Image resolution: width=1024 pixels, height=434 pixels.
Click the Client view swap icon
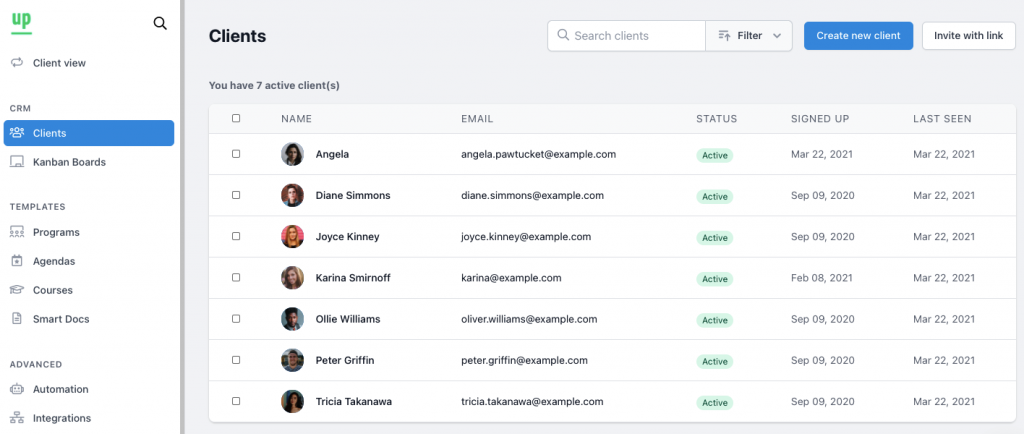(17, 63)
